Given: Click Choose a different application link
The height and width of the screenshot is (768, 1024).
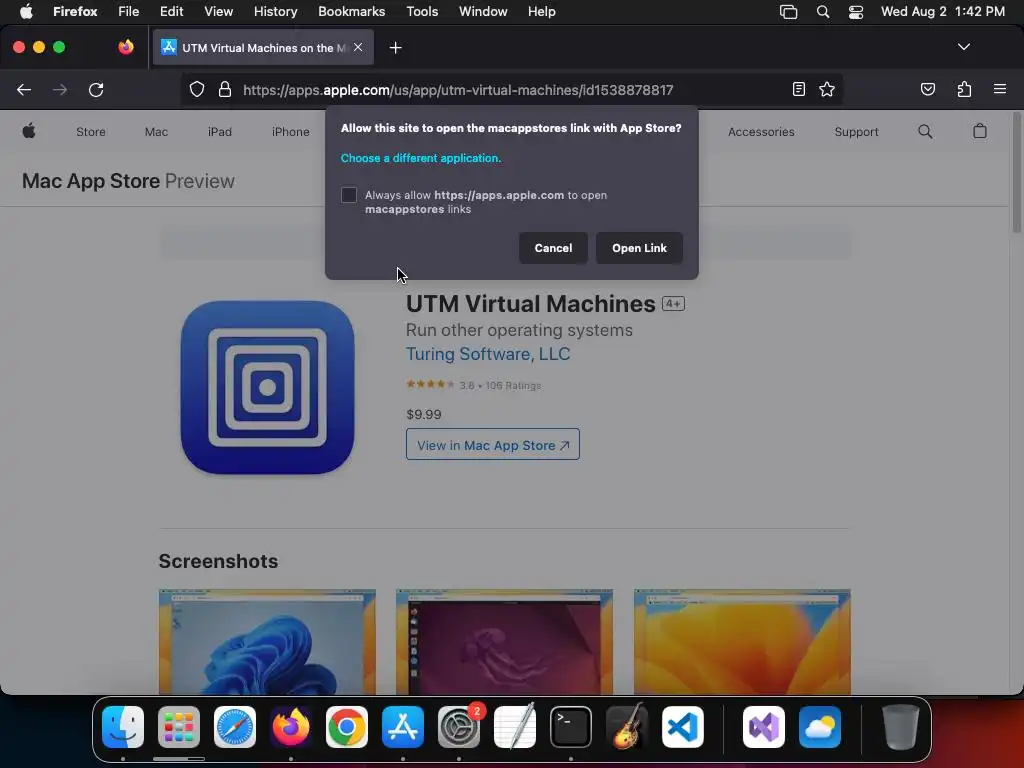Looking at the screenshot, I should point(421,158).
